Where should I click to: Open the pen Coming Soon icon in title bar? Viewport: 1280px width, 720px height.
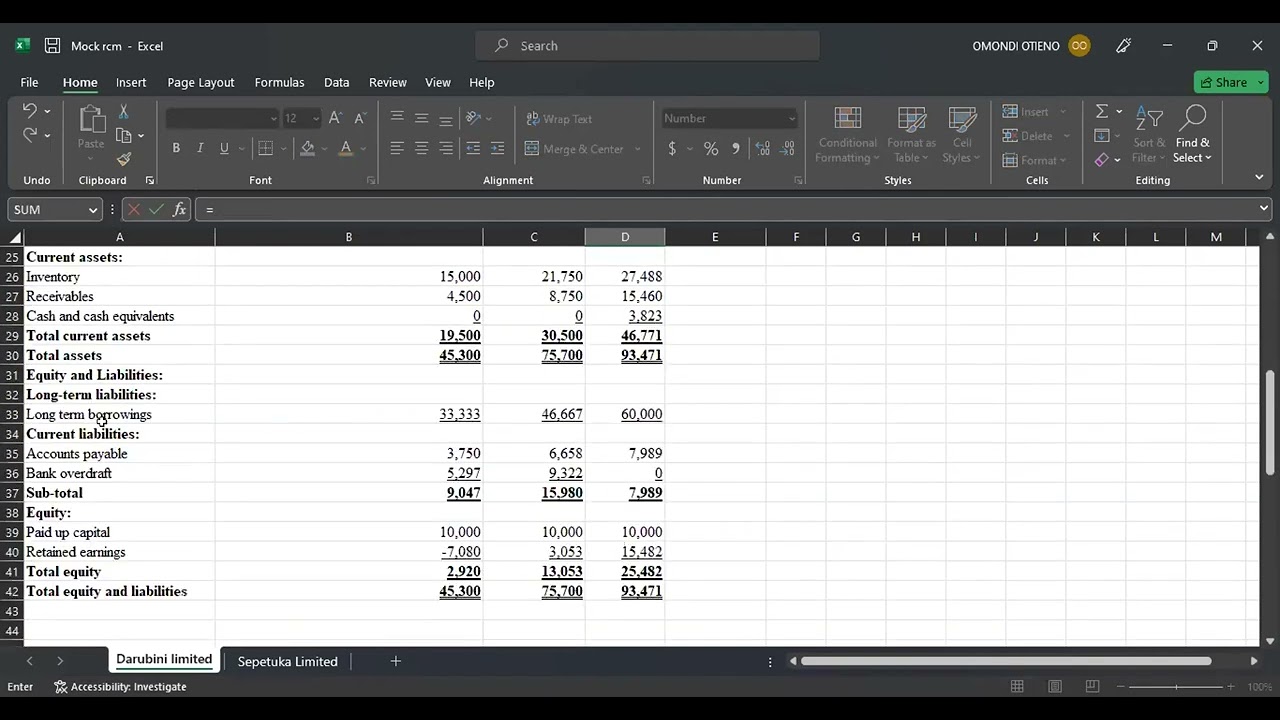[1124, 45]
